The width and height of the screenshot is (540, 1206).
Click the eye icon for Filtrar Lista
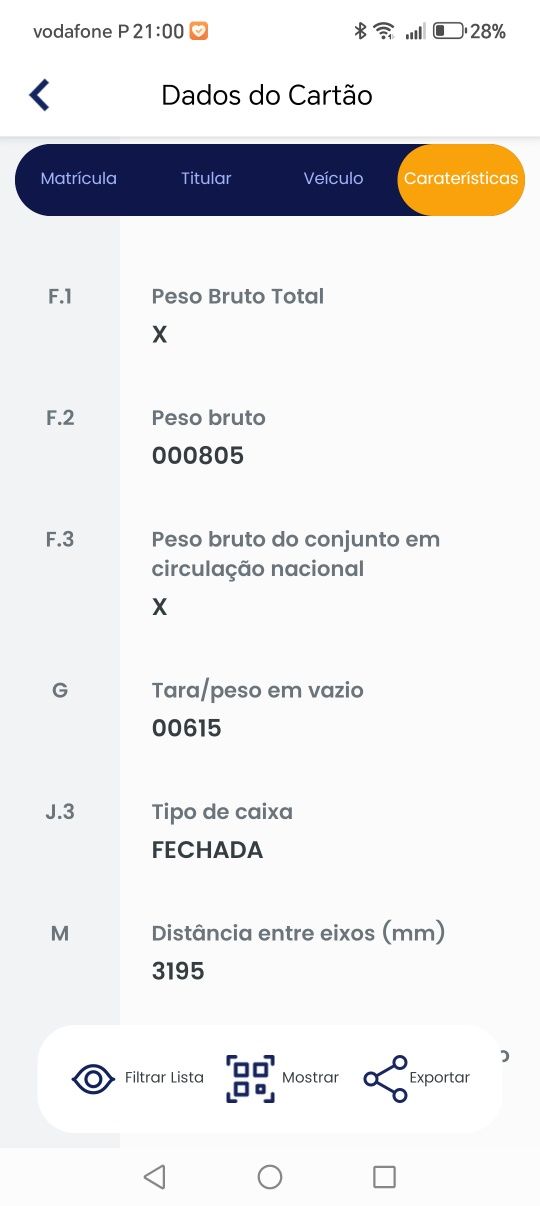tap(93, 1079)
